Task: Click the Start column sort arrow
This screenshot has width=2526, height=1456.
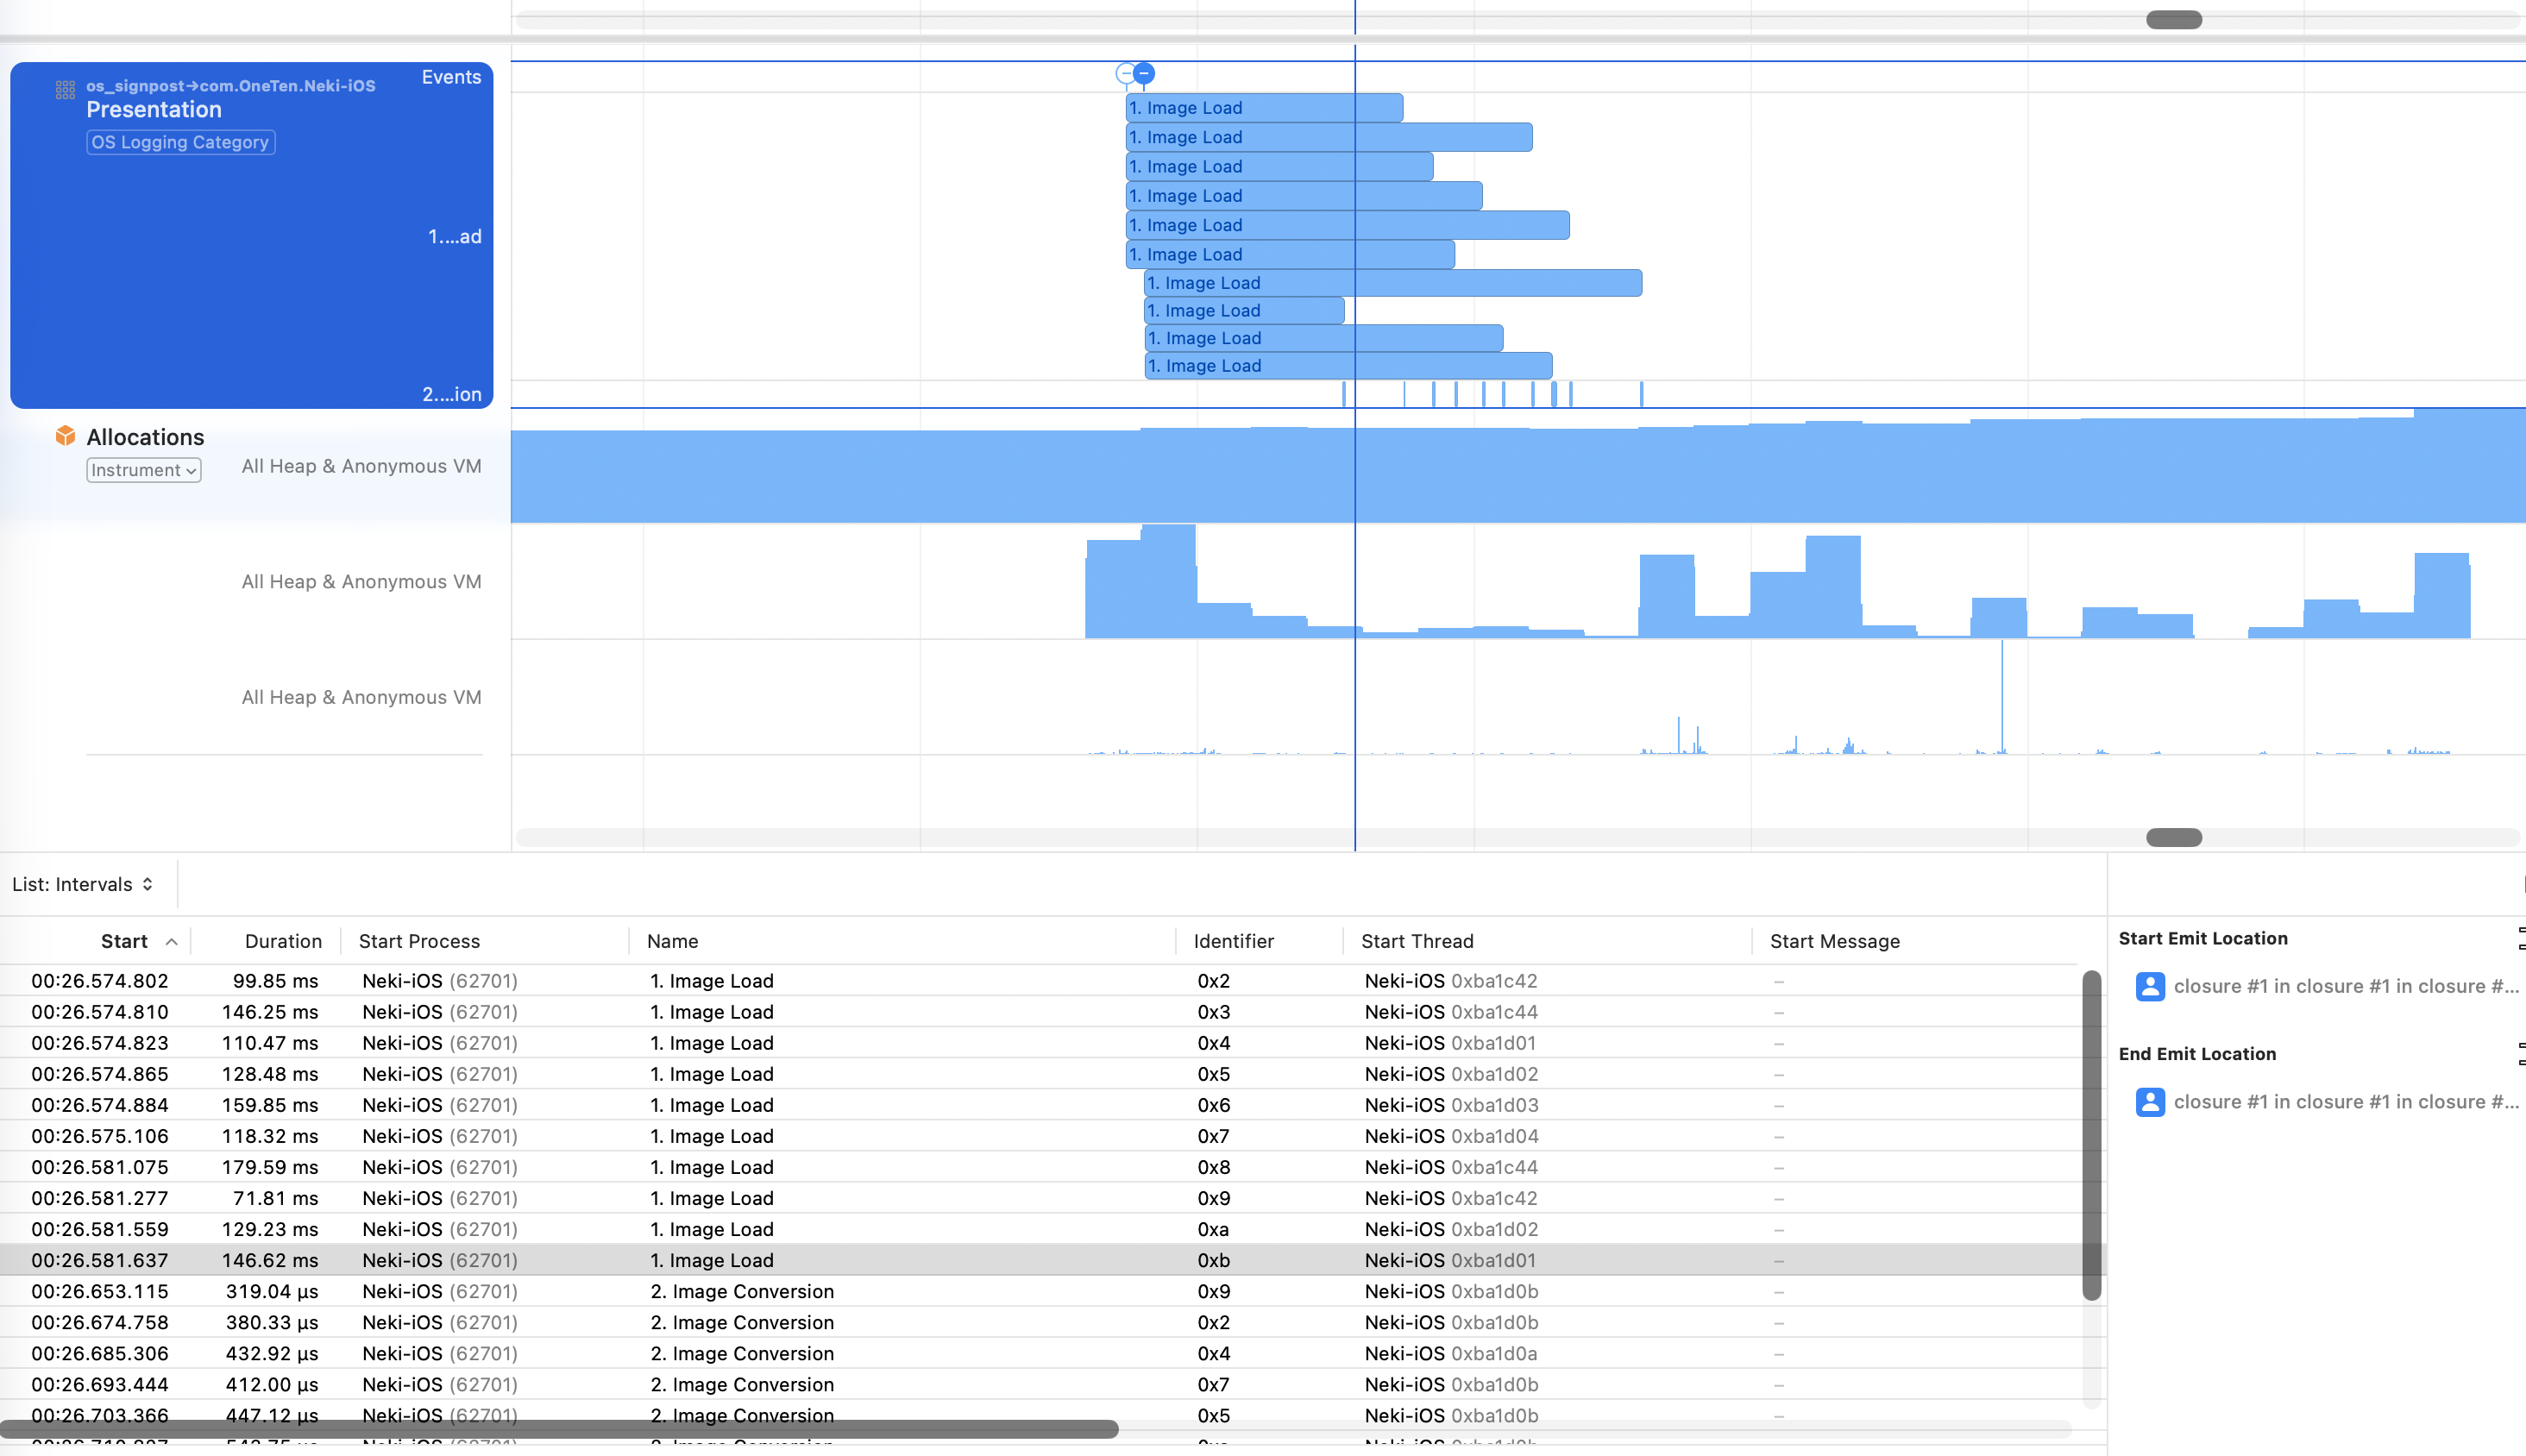Action: [x=171, y=941]
